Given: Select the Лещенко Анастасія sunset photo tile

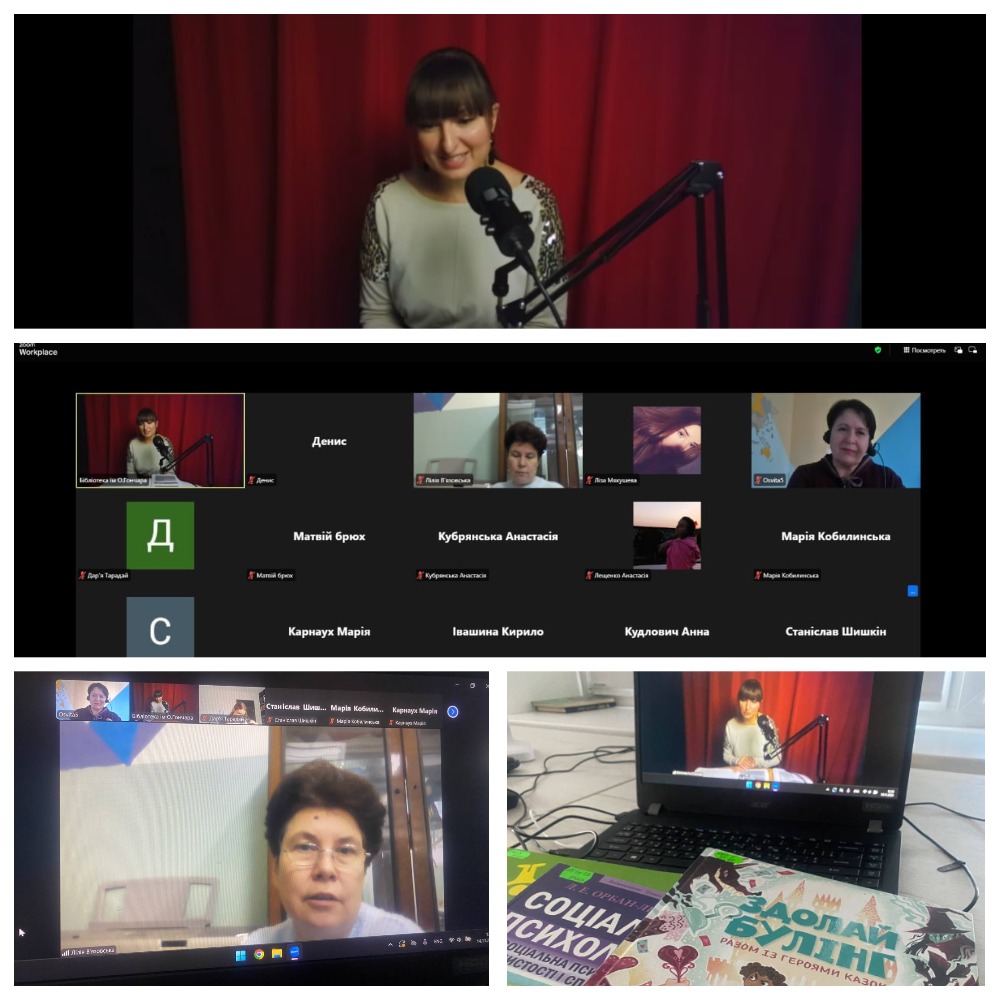Looking at the screenshot, I should click(x=667, y=535).
